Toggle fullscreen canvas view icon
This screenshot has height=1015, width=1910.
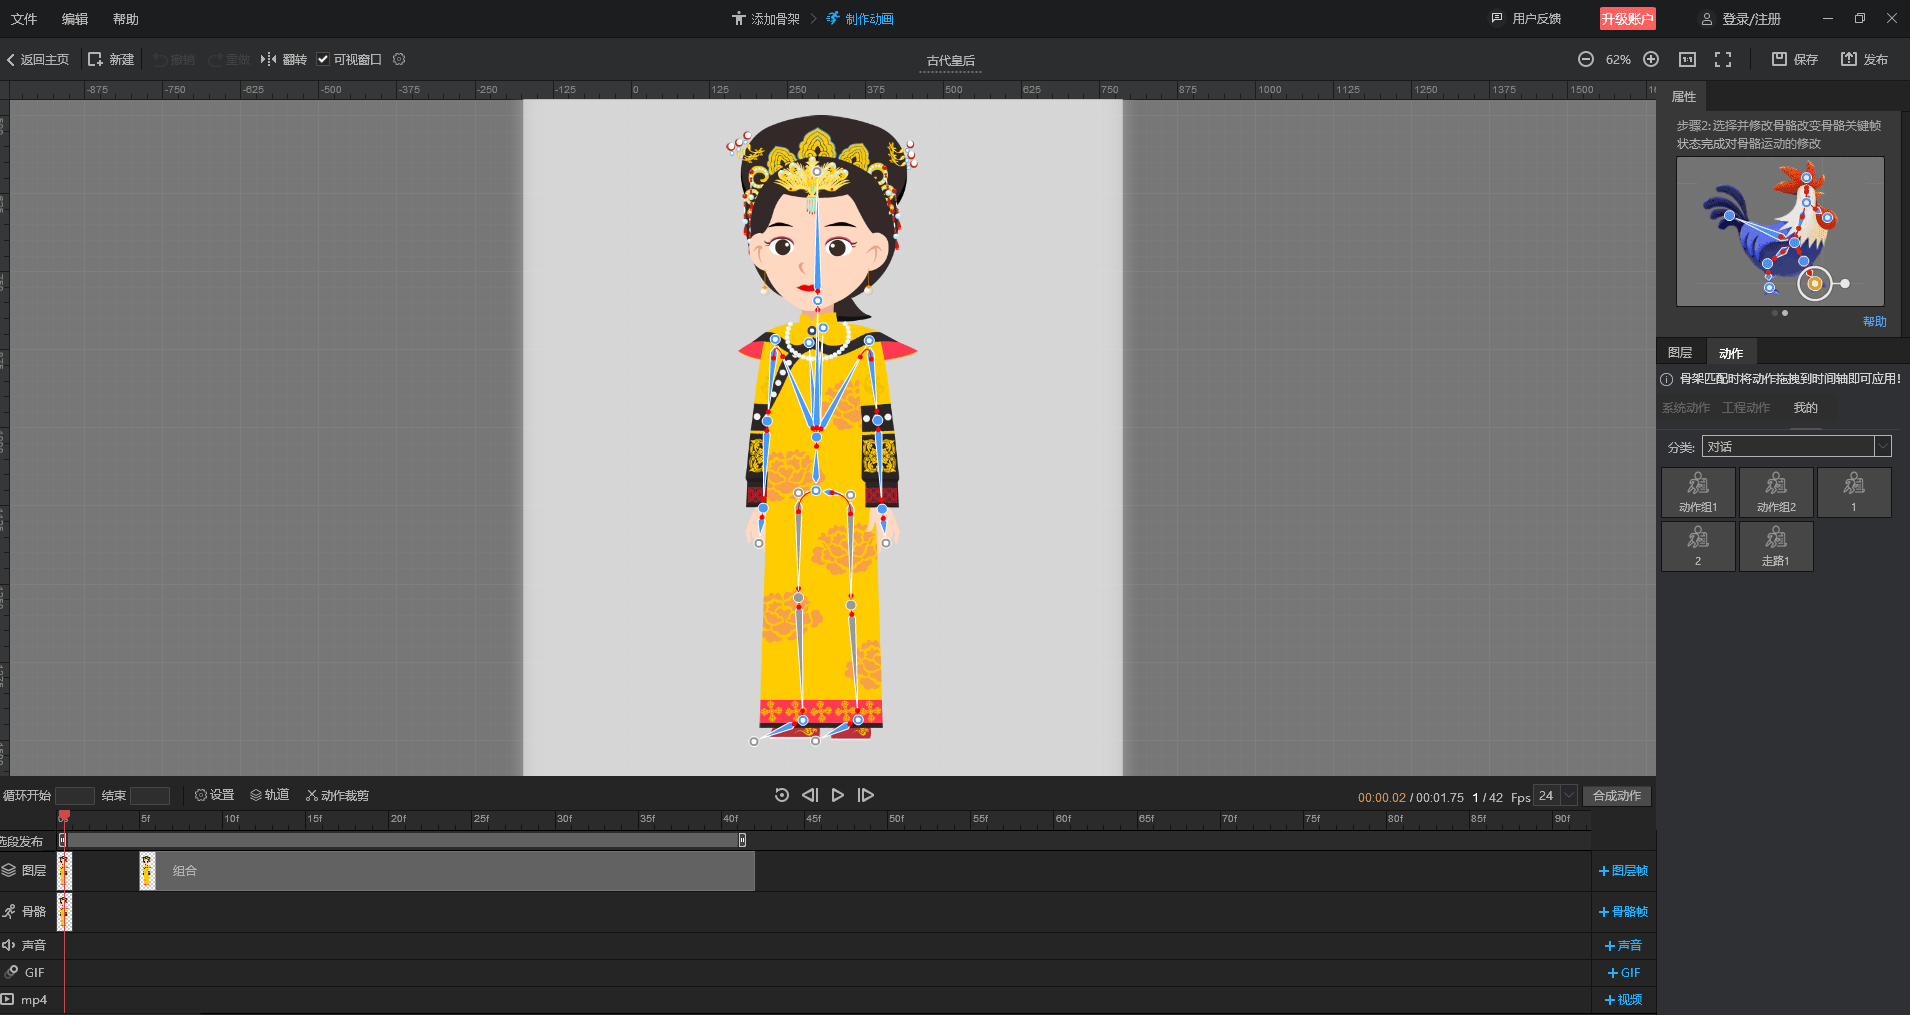[1723, 59]
